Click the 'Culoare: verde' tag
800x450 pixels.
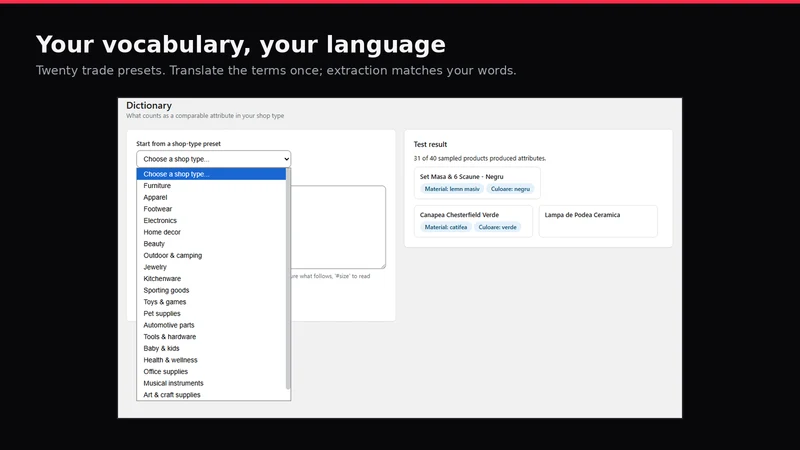(497, 227)
